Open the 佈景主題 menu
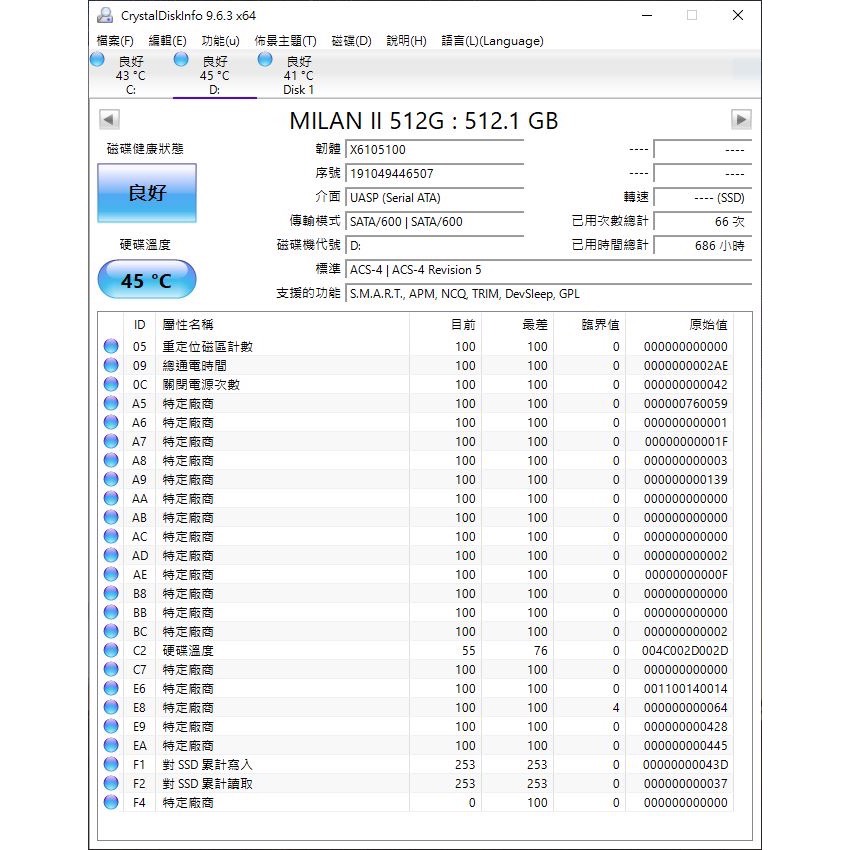 (284, 41)
